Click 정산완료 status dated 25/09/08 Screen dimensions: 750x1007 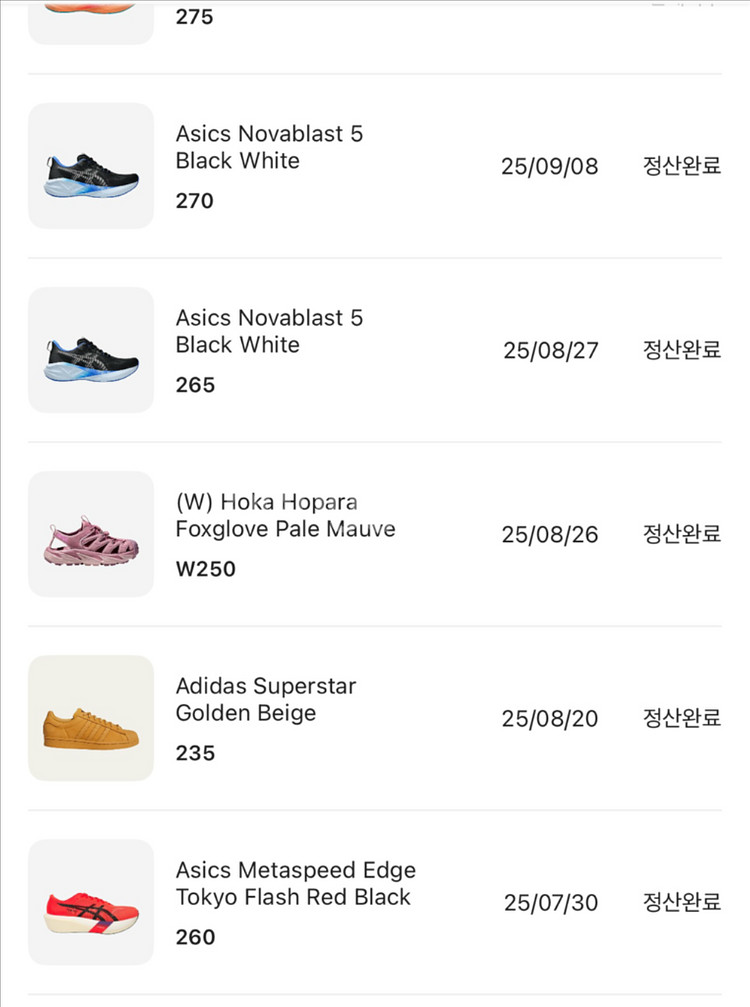(x=681, y=166)
